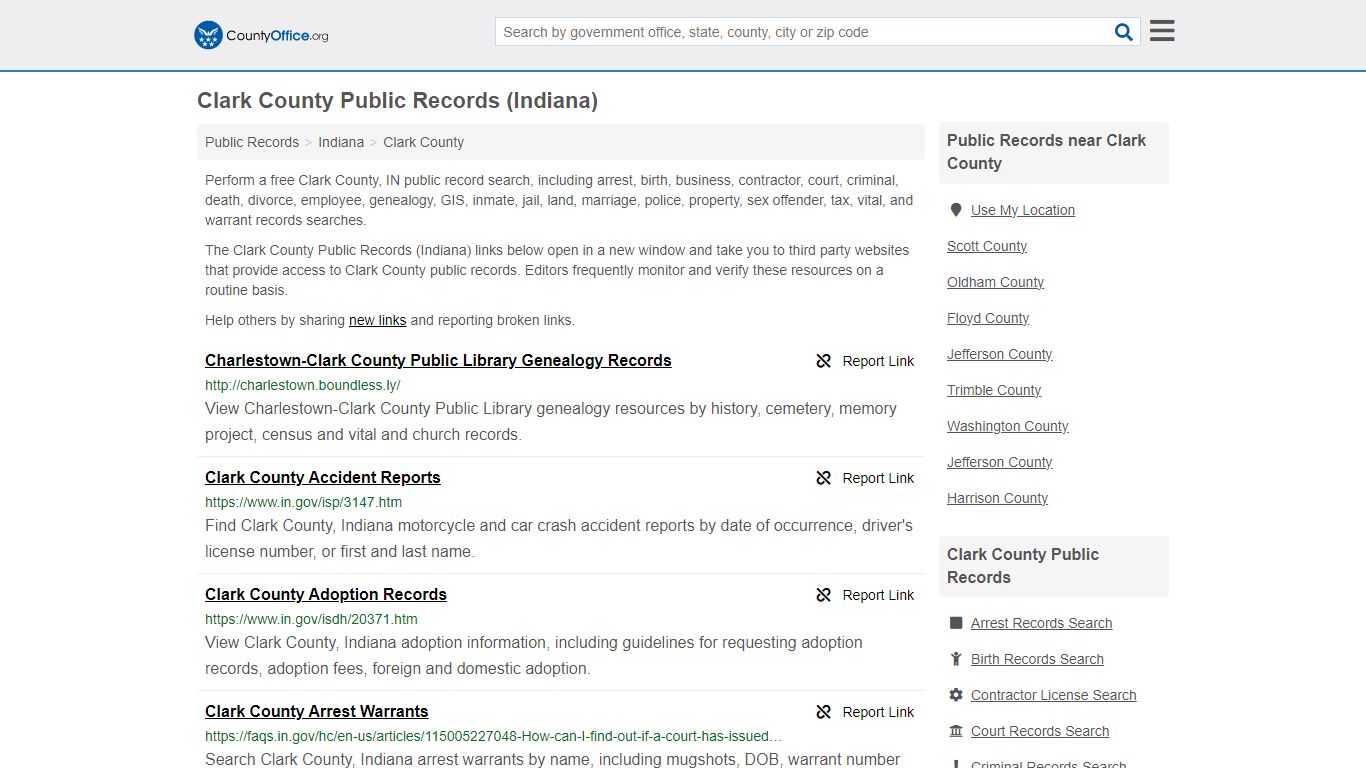
Task: Open Oldham County records
Action: [995, 282]
